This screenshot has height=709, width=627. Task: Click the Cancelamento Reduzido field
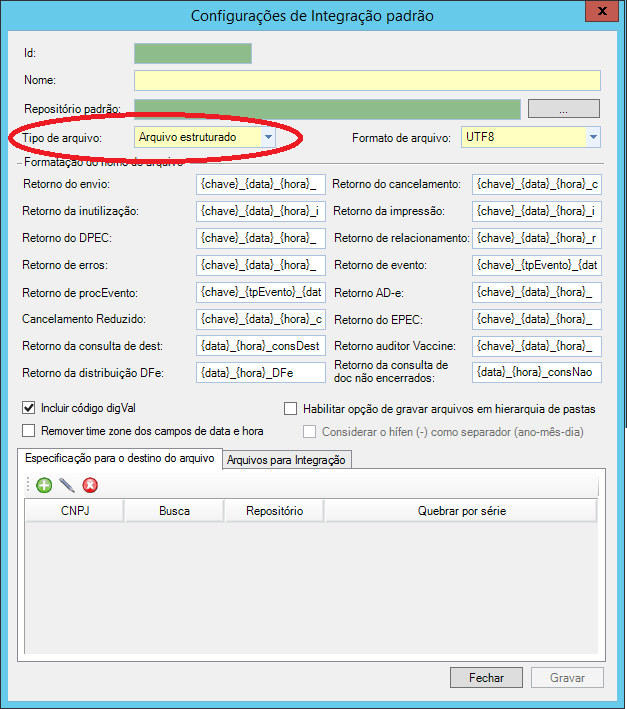tap(261, 319)
